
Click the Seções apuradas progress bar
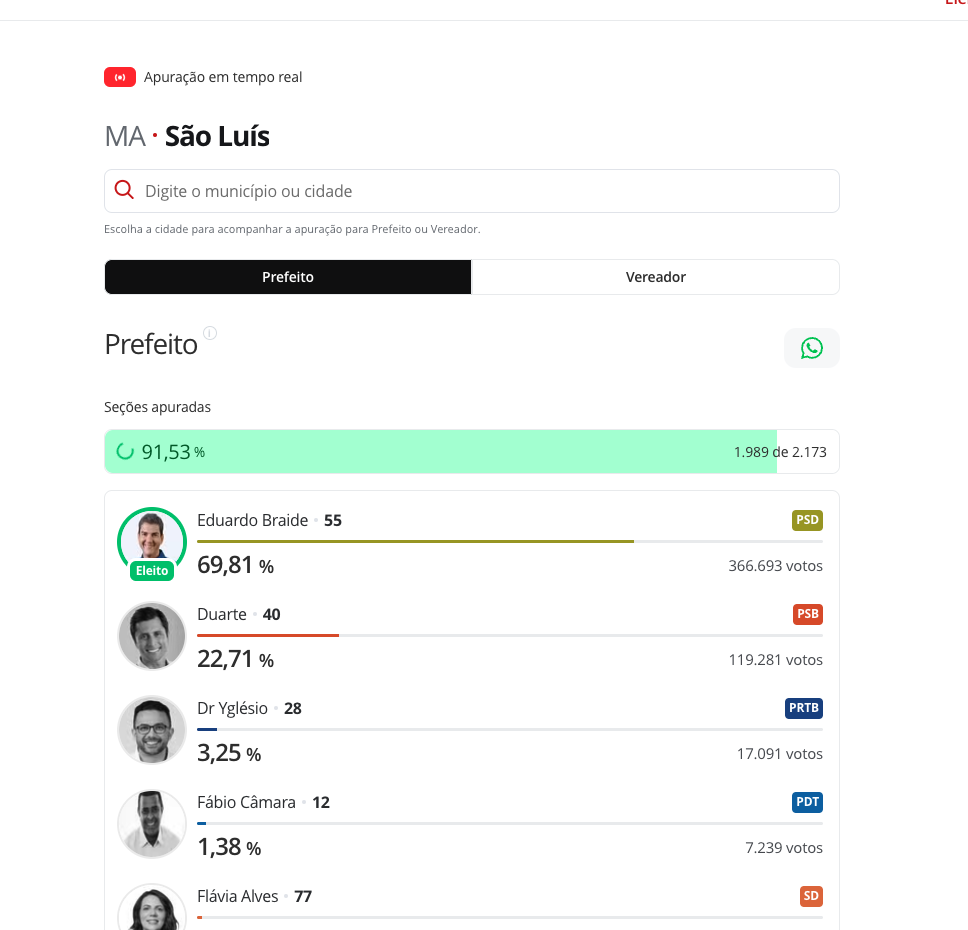click(472, 451)
